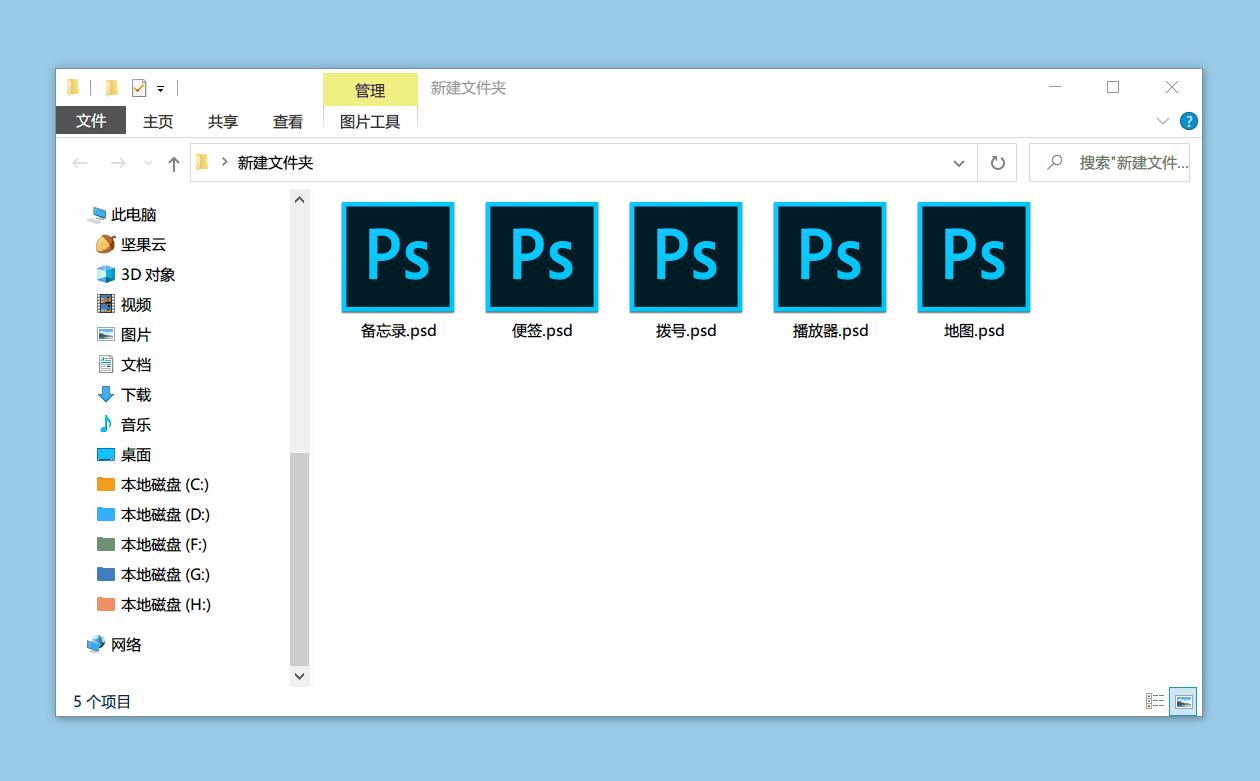Open 本地磁盘 (H:) drive
The height and width of the screenshot is (781, 1260).
[x=153, y=605]
